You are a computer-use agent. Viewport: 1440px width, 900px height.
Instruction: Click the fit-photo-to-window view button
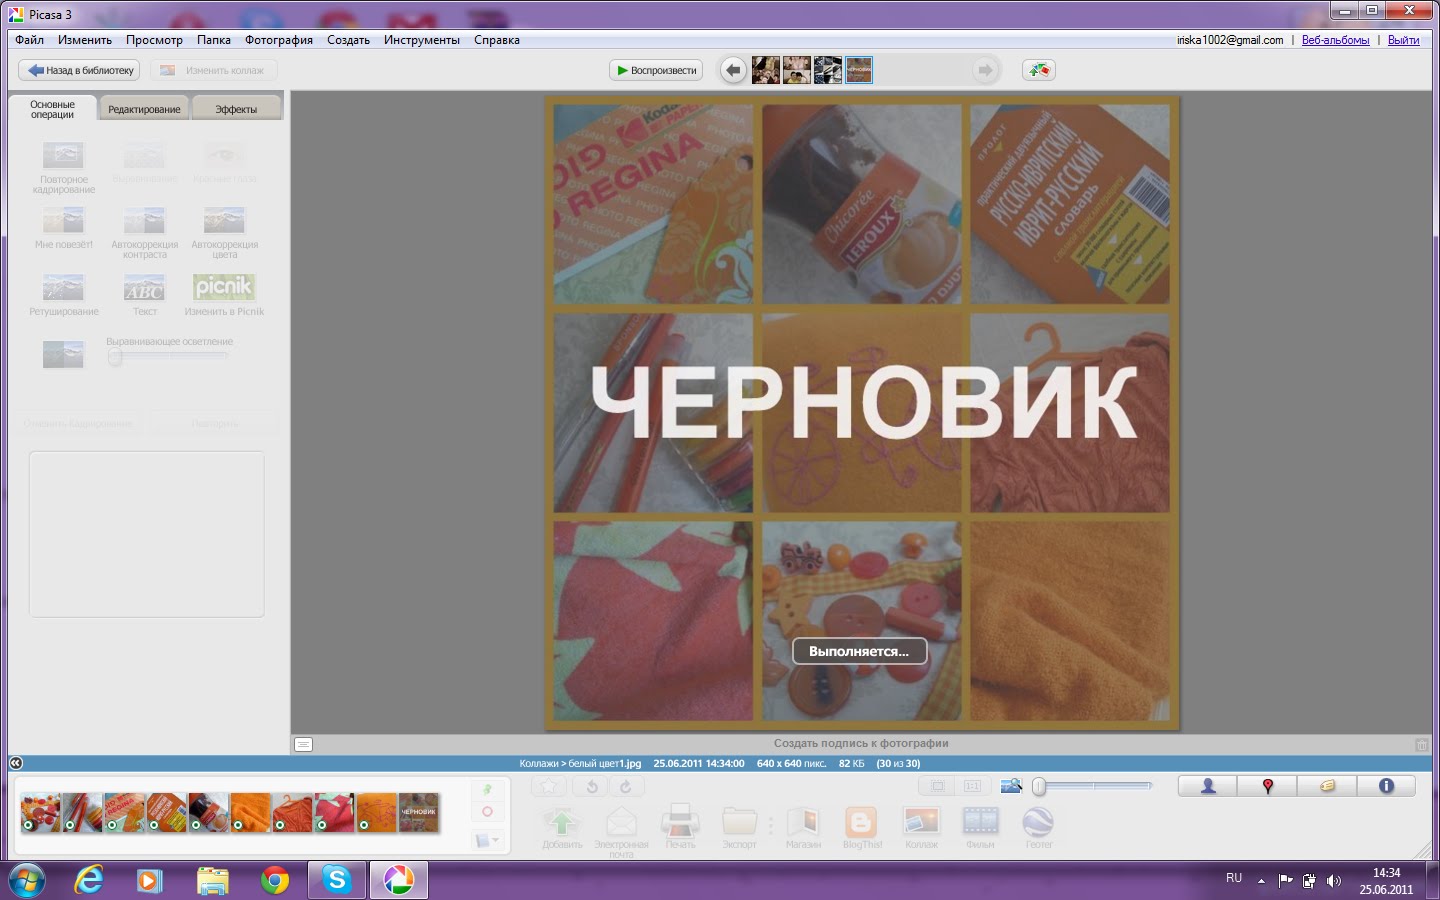937,787
